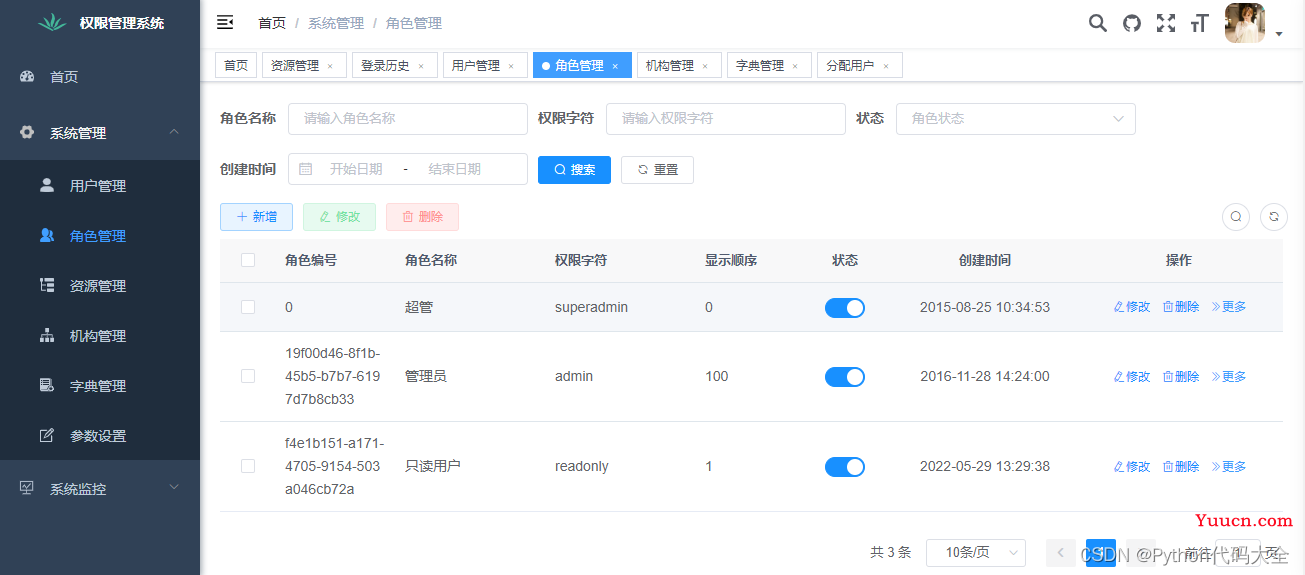Switch to 首页 tab

[x=236, y=65]
